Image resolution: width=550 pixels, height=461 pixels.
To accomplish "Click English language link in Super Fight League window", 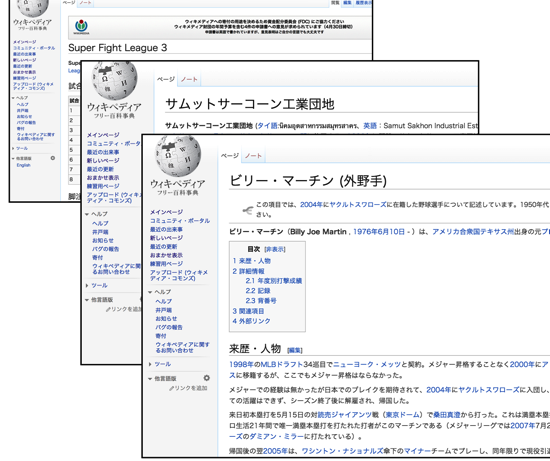I will tap(24, 165).
